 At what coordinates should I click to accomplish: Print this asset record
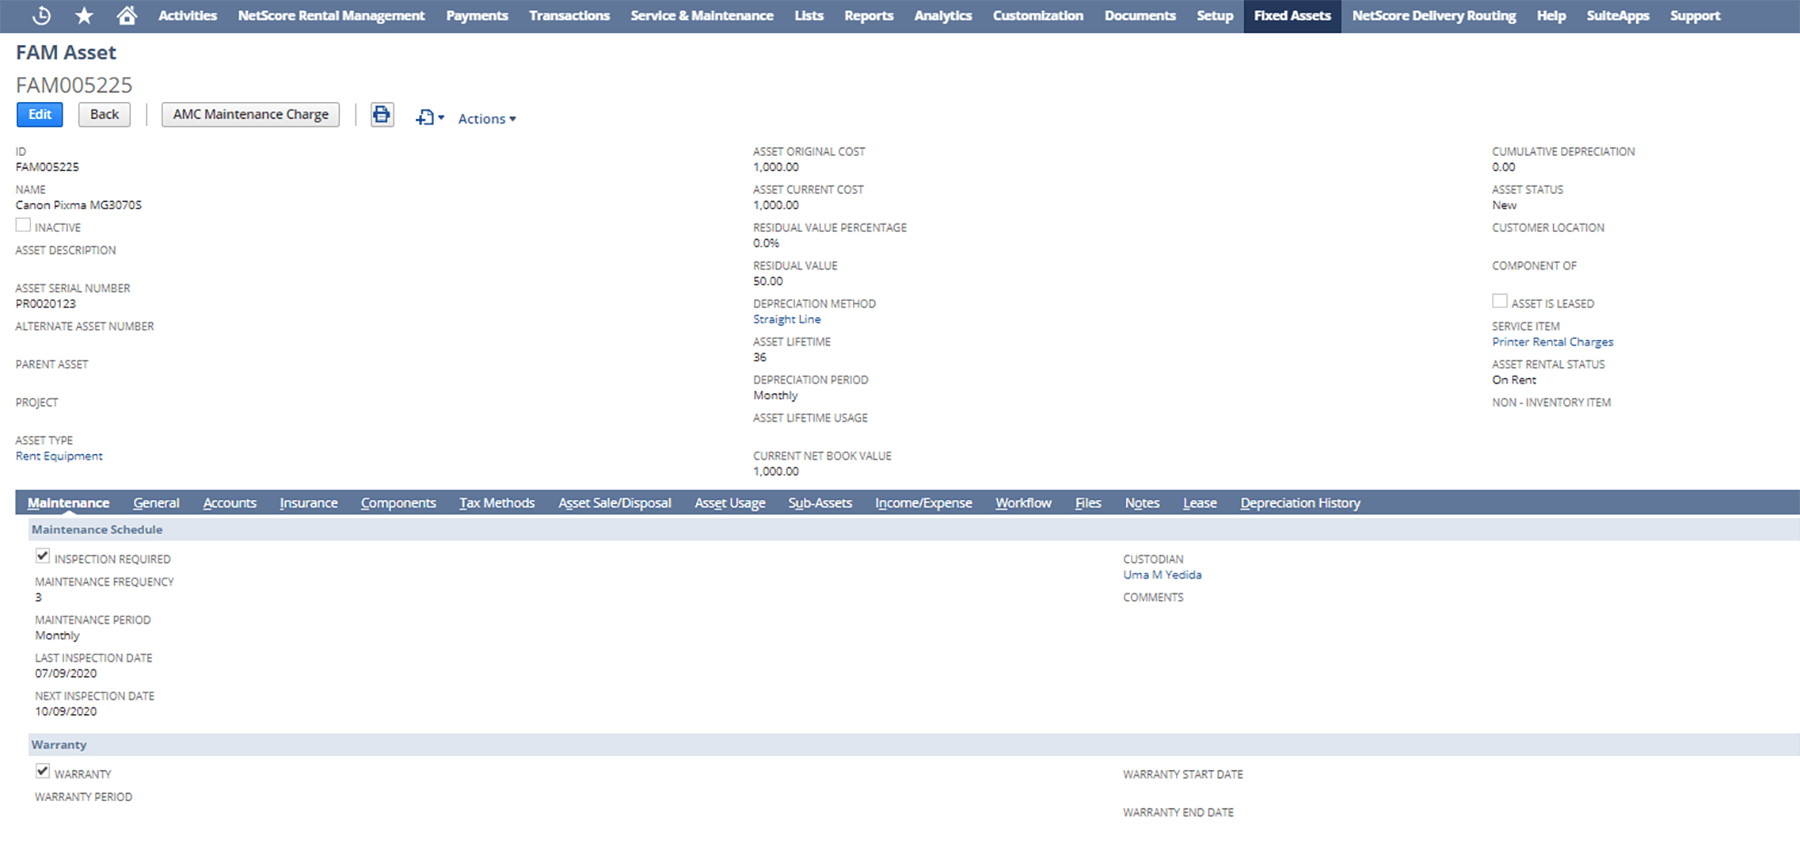[x=382, y=115]
